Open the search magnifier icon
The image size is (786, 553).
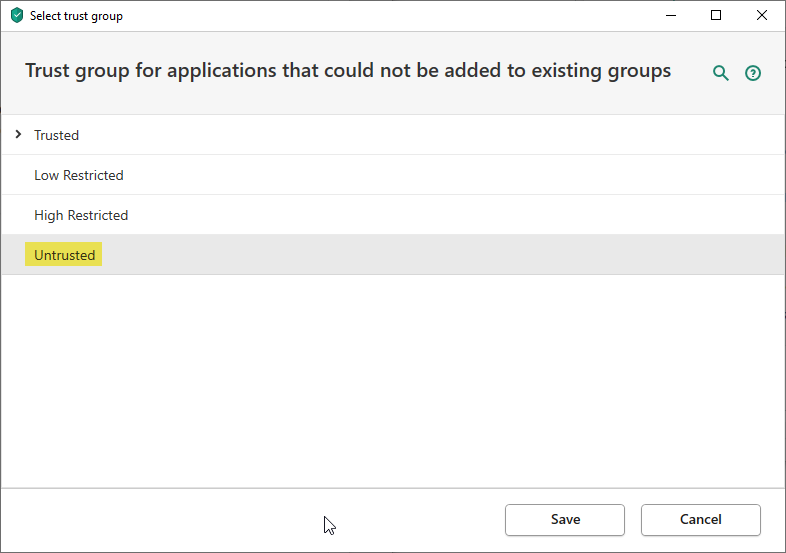point(720,73)
